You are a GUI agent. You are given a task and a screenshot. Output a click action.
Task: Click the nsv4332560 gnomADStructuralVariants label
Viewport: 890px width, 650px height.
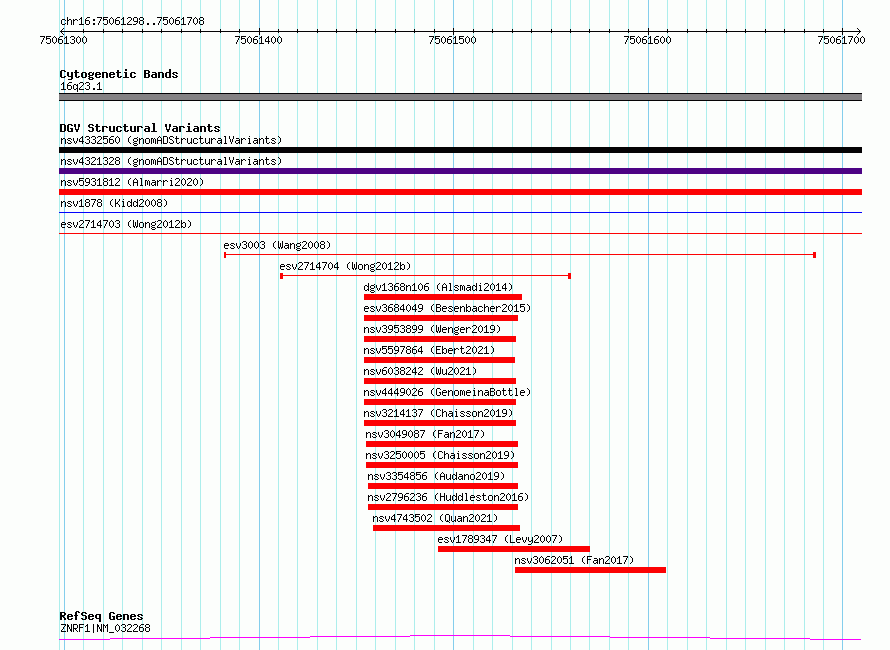(x=171, y=140)
